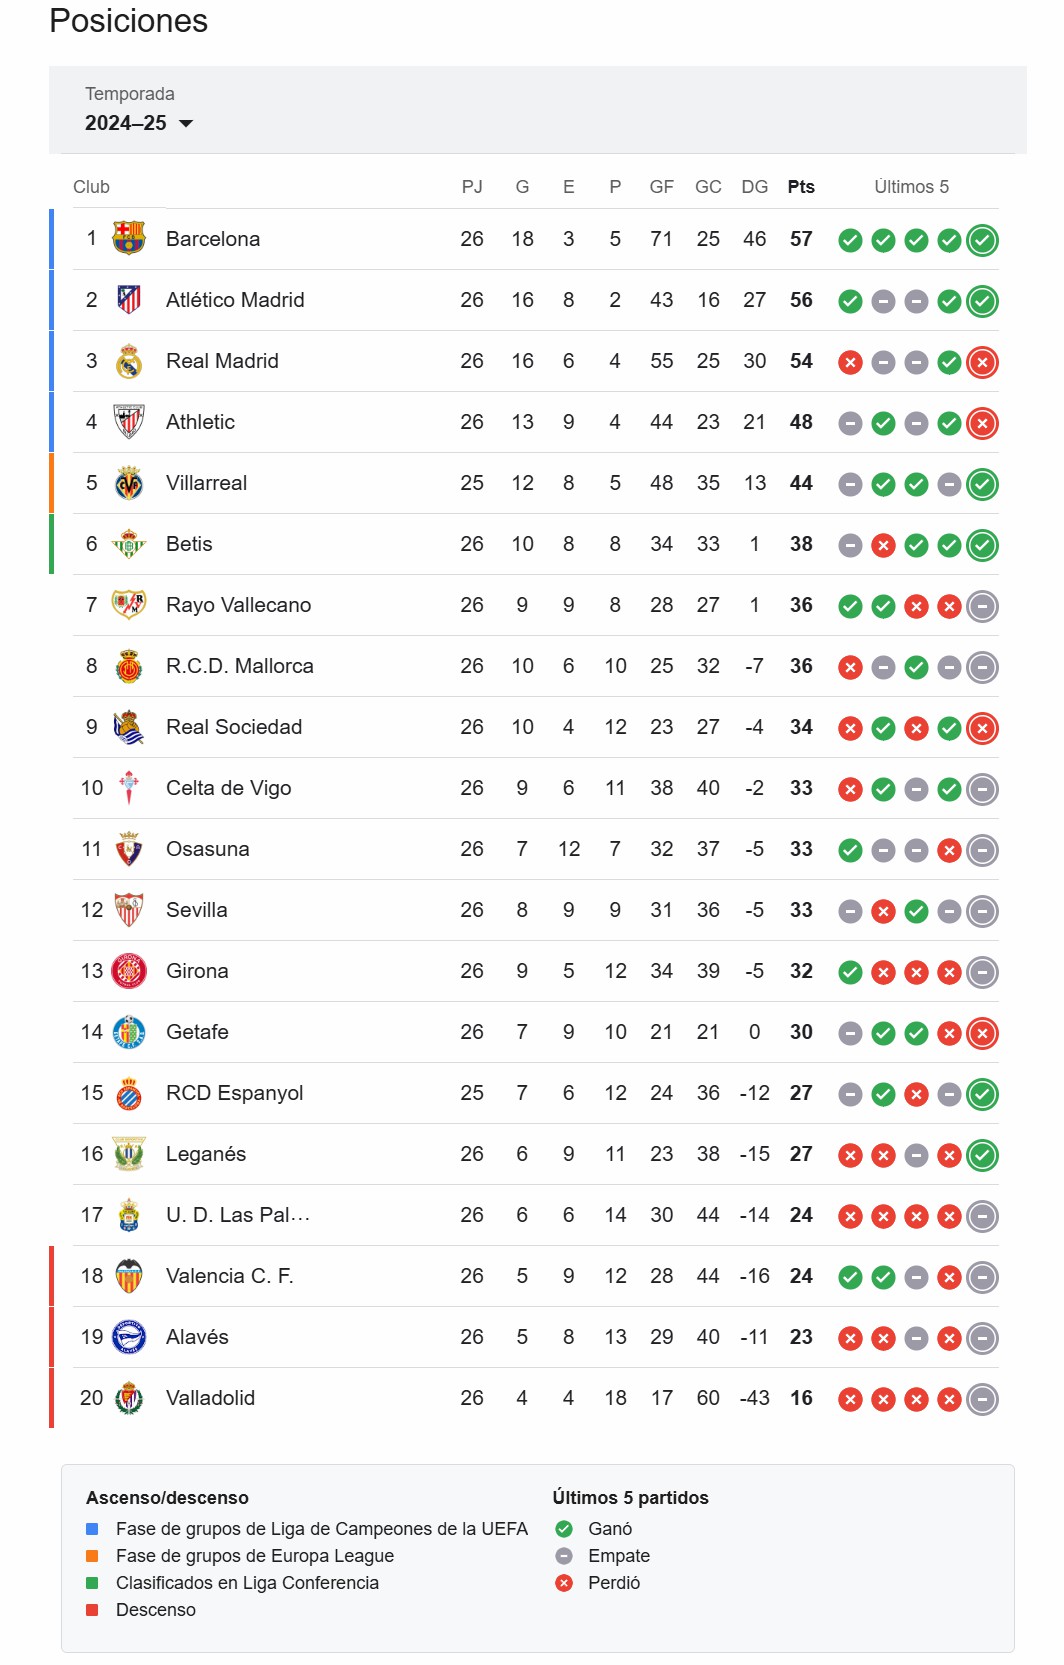Click the Girona crest icon
The width and height of the screenshot is (1064, 1665).
click(x=129, y=970)
